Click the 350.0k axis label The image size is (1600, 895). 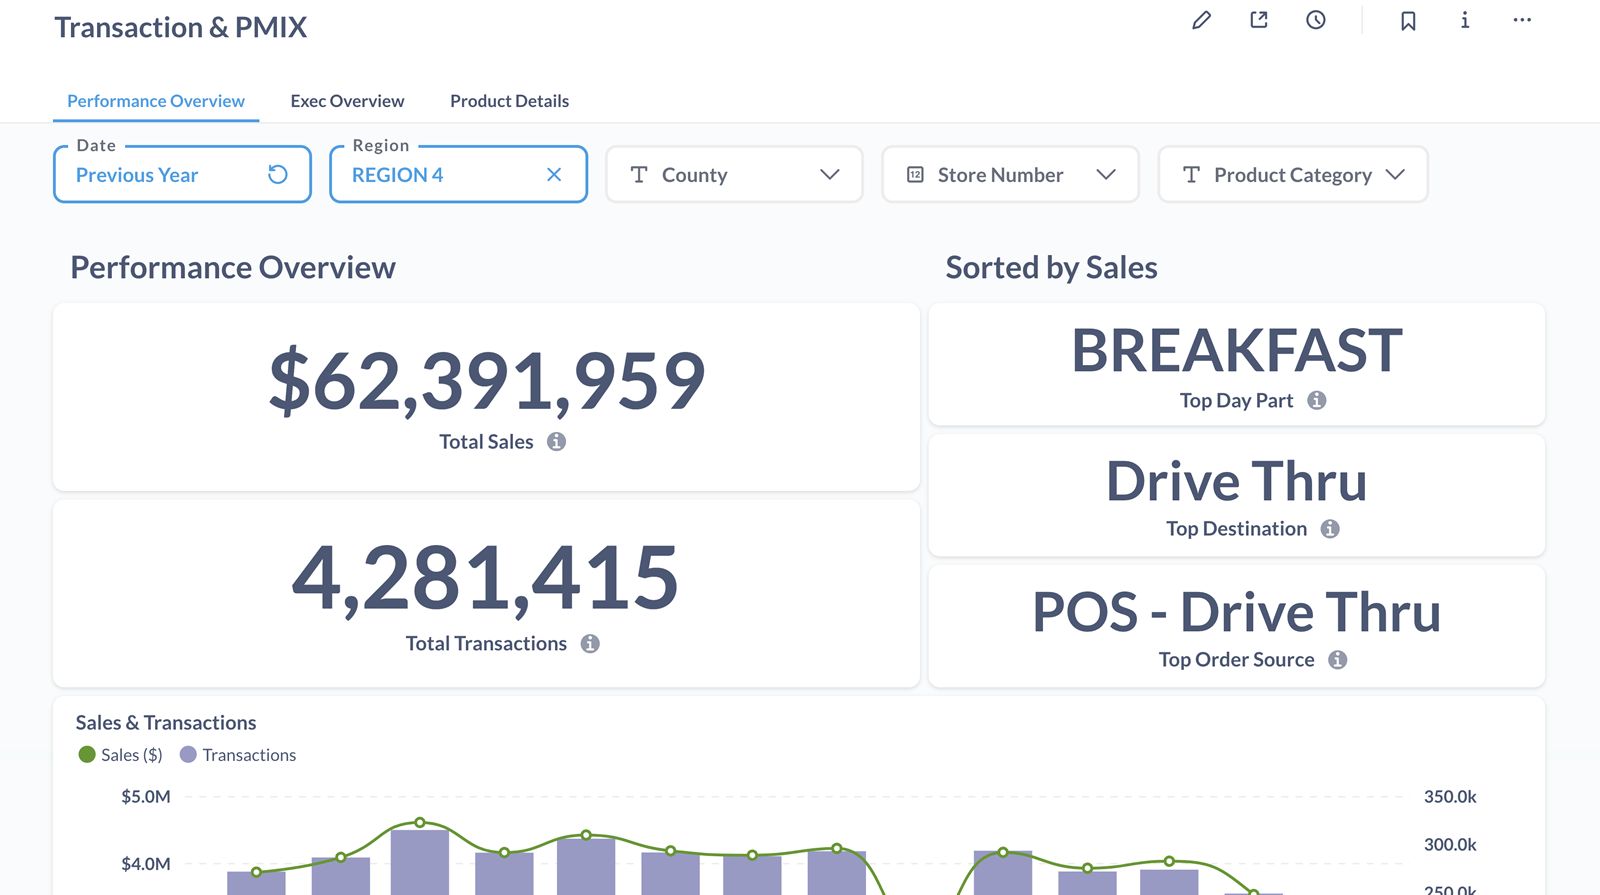pos(1450,797)
